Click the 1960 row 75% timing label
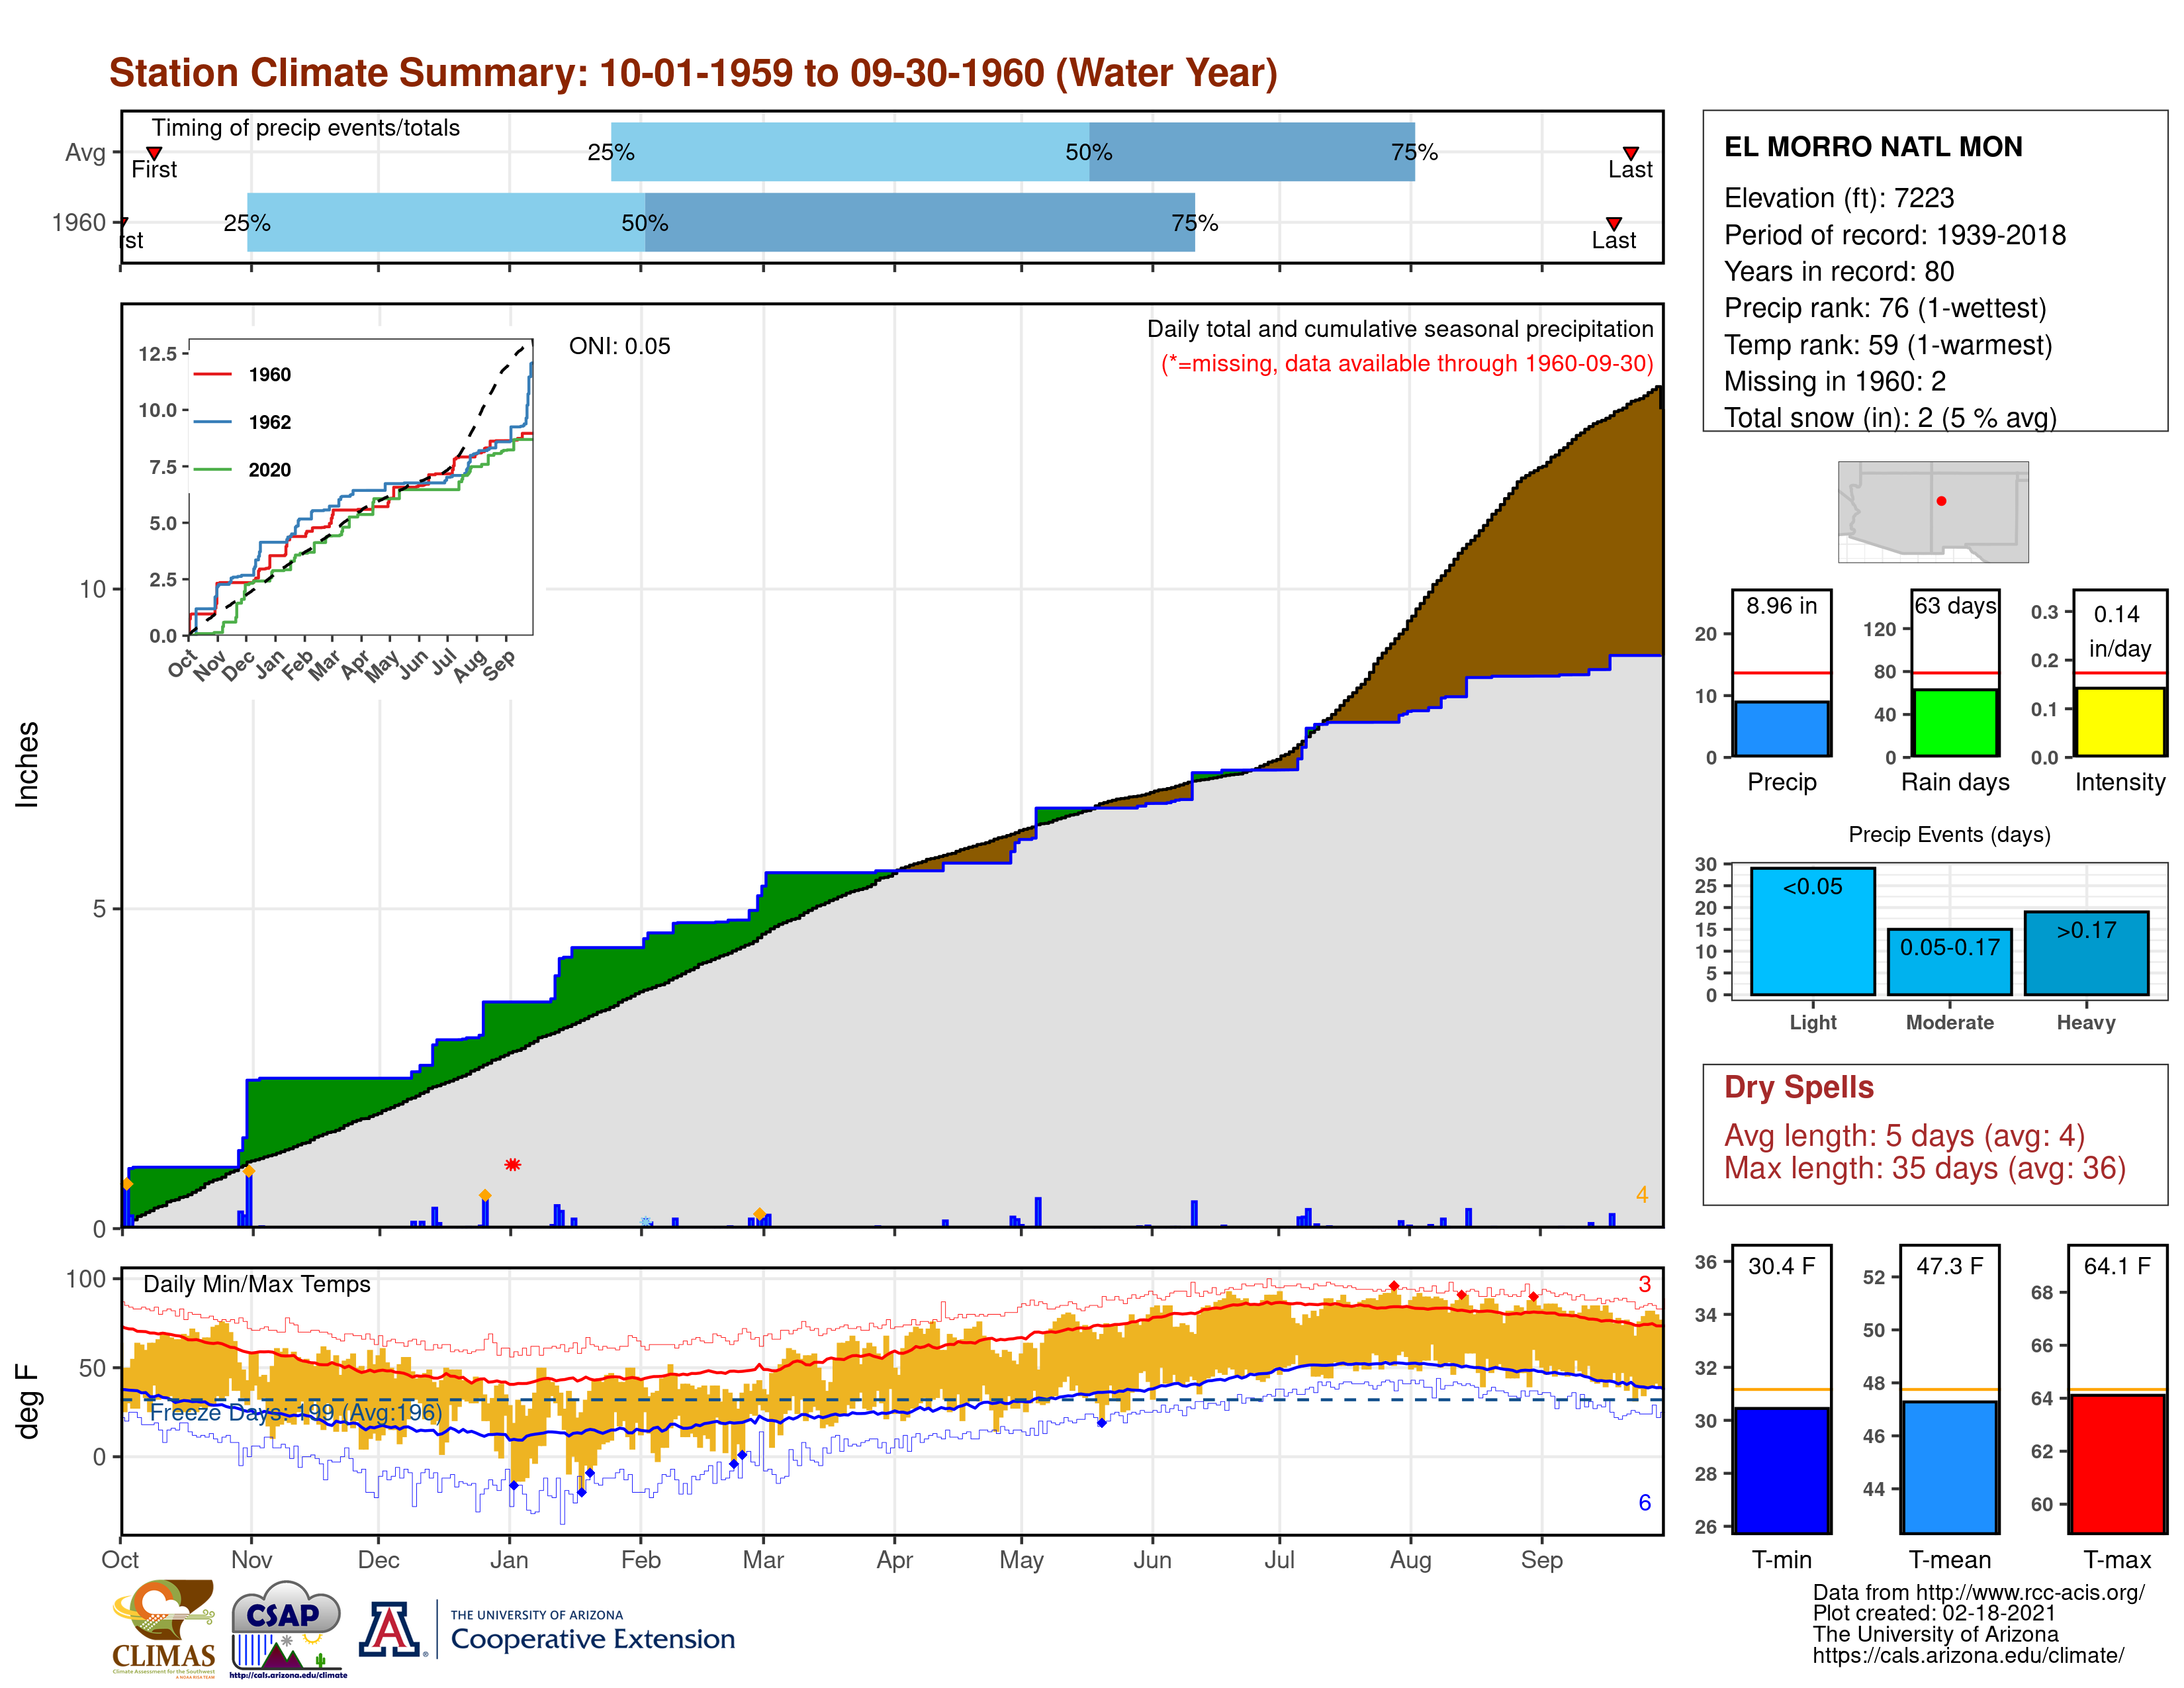 [x=1195, y=223]
